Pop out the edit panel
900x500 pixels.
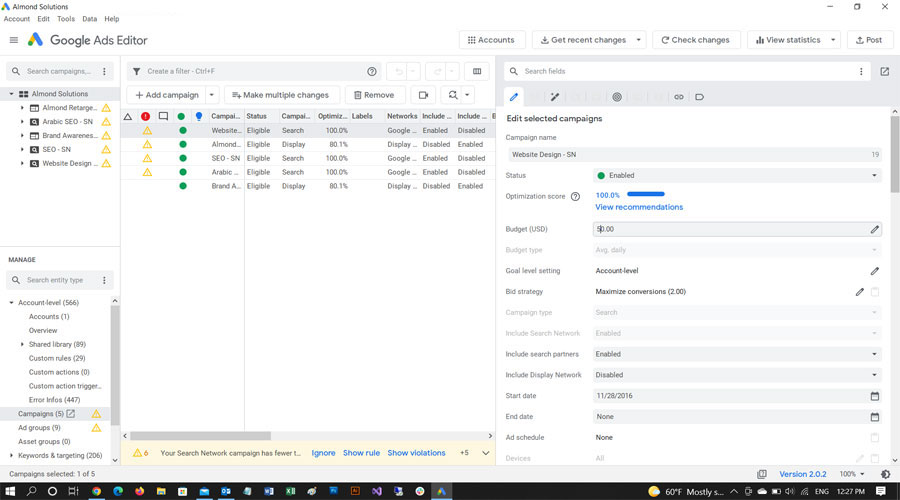(x=885, y=71)
